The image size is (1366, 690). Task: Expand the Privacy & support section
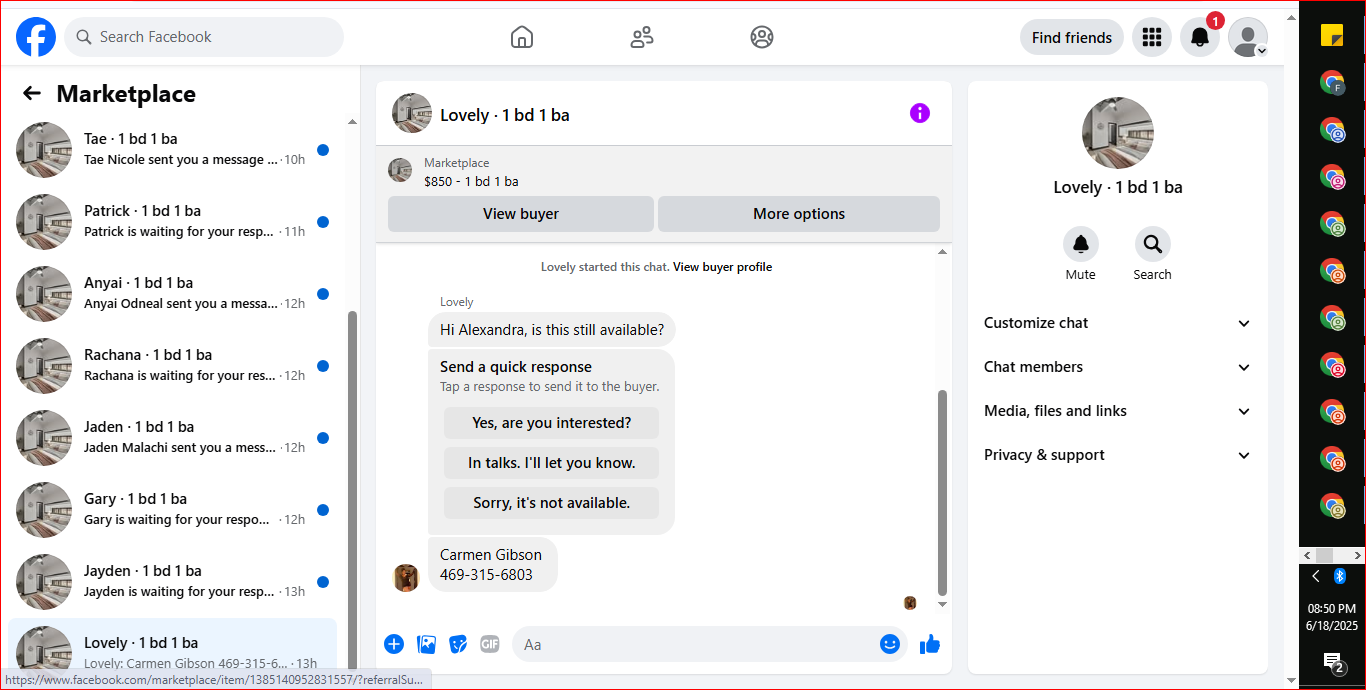(1118, 455)
